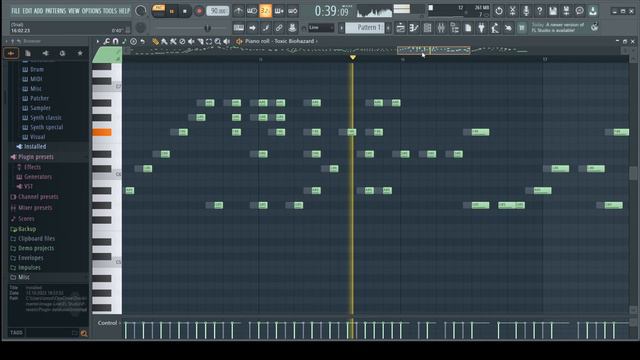Toggle typing keyboard to piano
640x360 pixels.
pos(239,28)
